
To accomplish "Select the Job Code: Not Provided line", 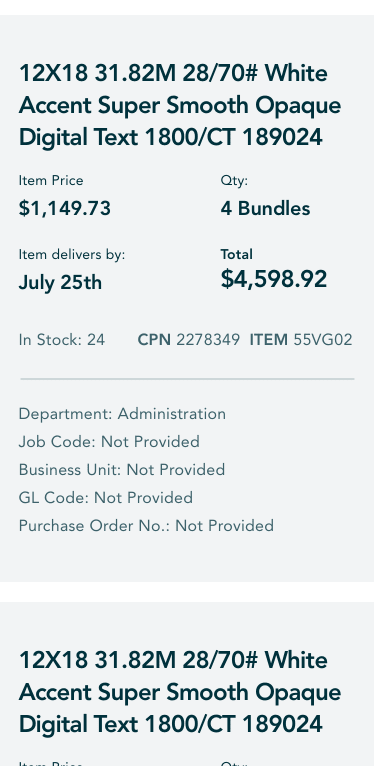I will pyautogui.click(x=109, y=442).
